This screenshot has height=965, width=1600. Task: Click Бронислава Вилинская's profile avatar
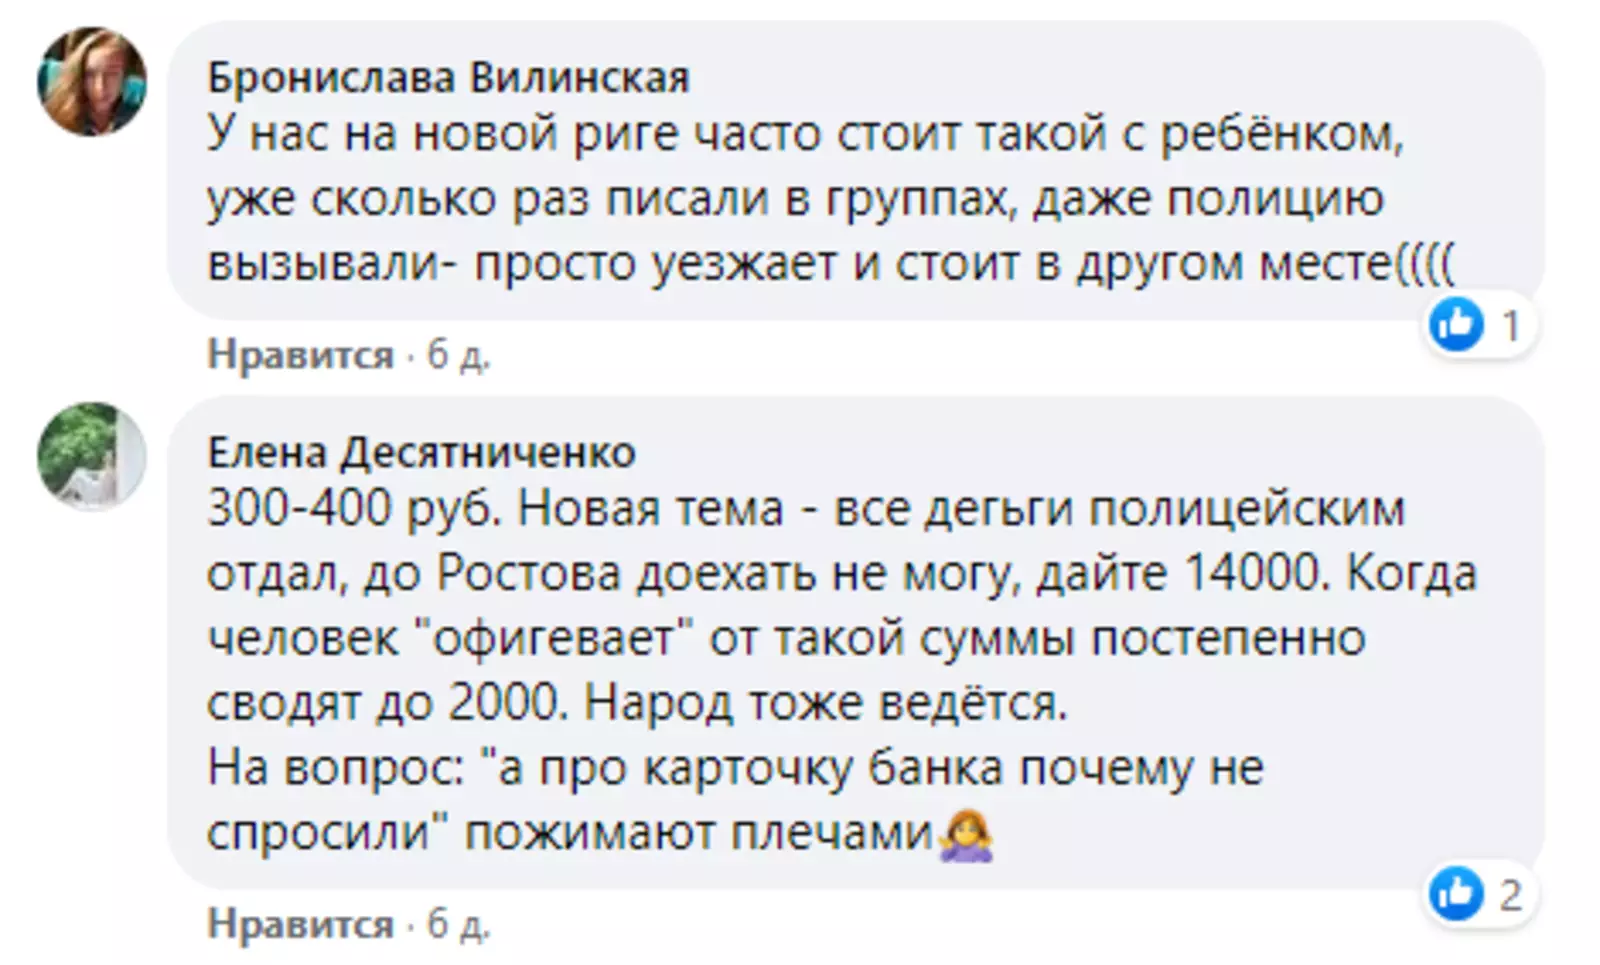tap(92, 82)
